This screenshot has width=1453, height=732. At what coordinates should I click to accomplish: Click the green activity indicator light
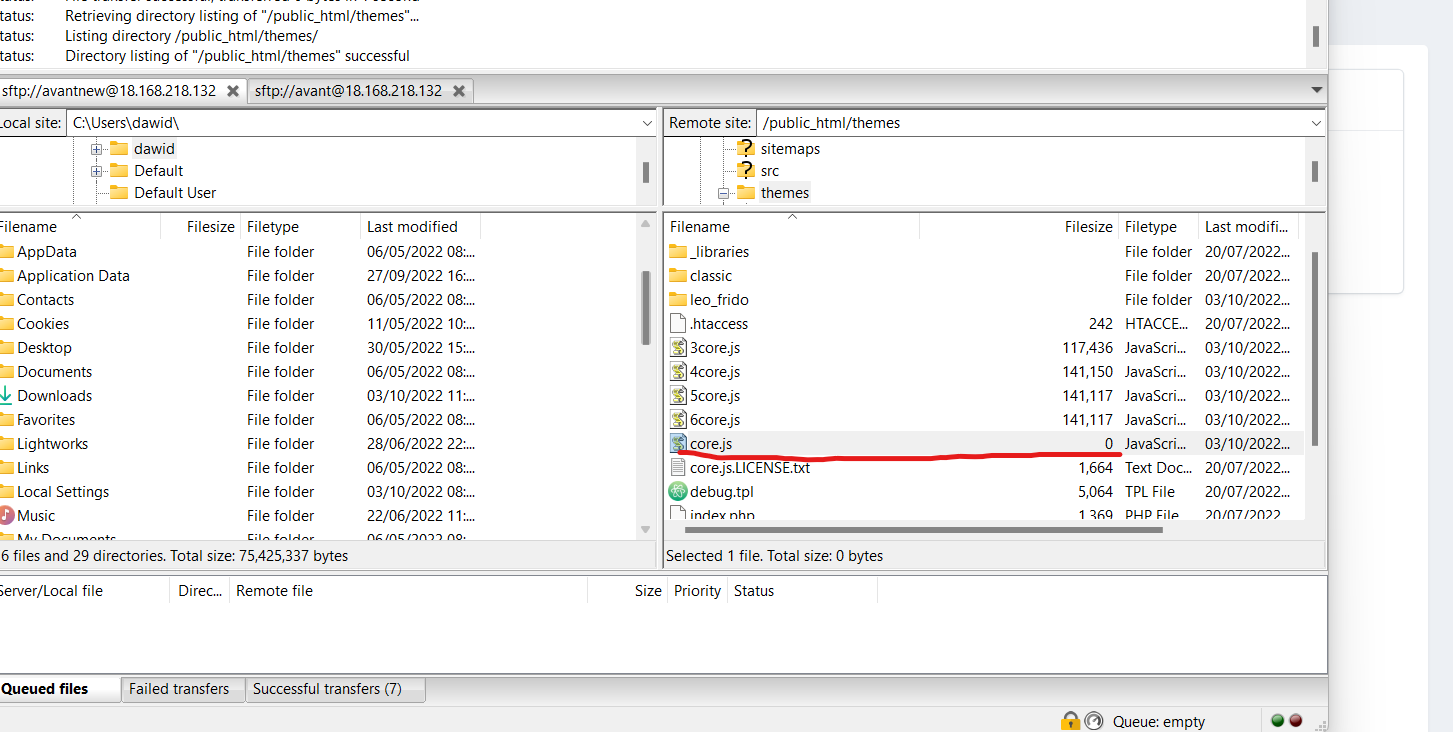(1278, 720)
